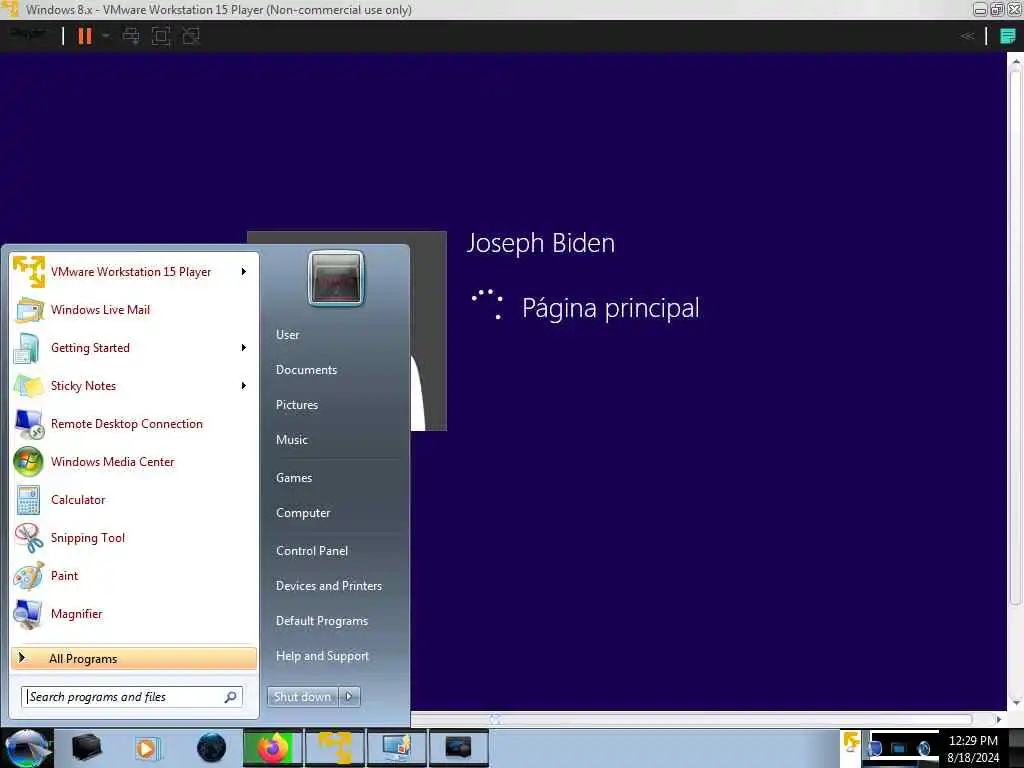This screenshot has height=768, width=1024.
Task: Open Devices and Printers
Action: tap(328, 586)
